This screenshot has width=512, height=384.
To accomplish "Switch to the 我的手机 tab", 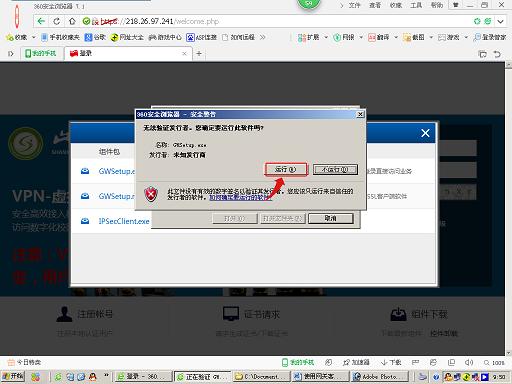I will tap(41, 53).
